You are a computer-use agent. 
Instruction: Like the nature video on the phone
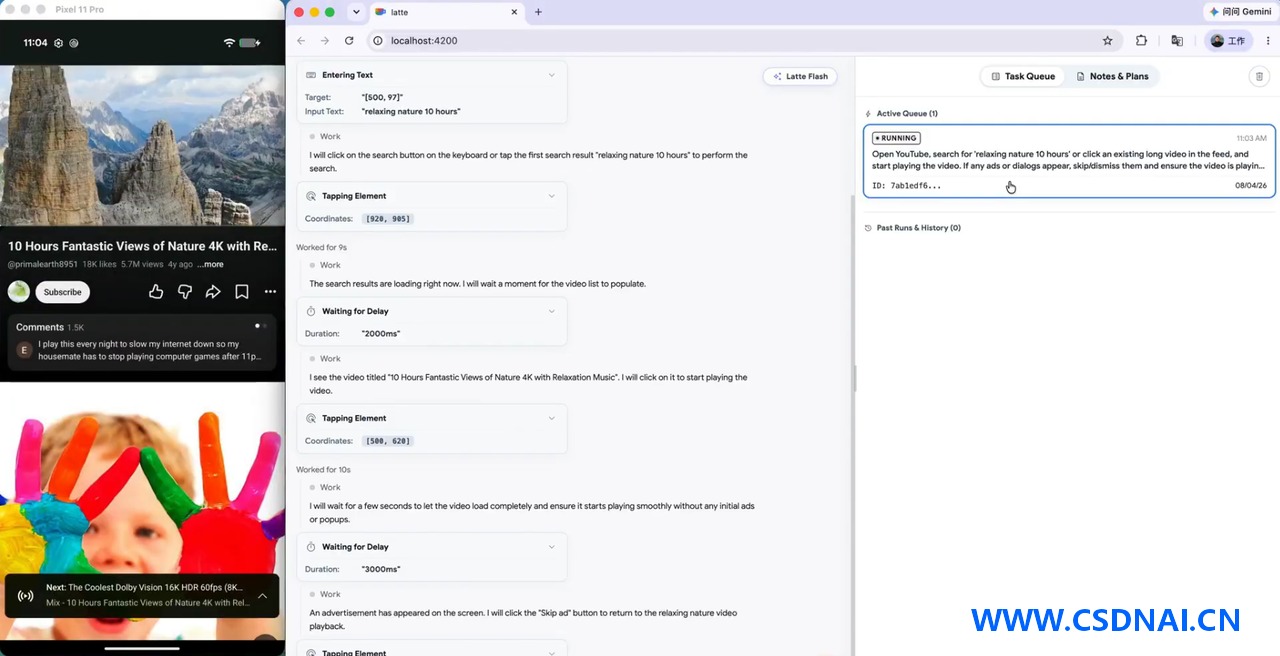point(156,292)
